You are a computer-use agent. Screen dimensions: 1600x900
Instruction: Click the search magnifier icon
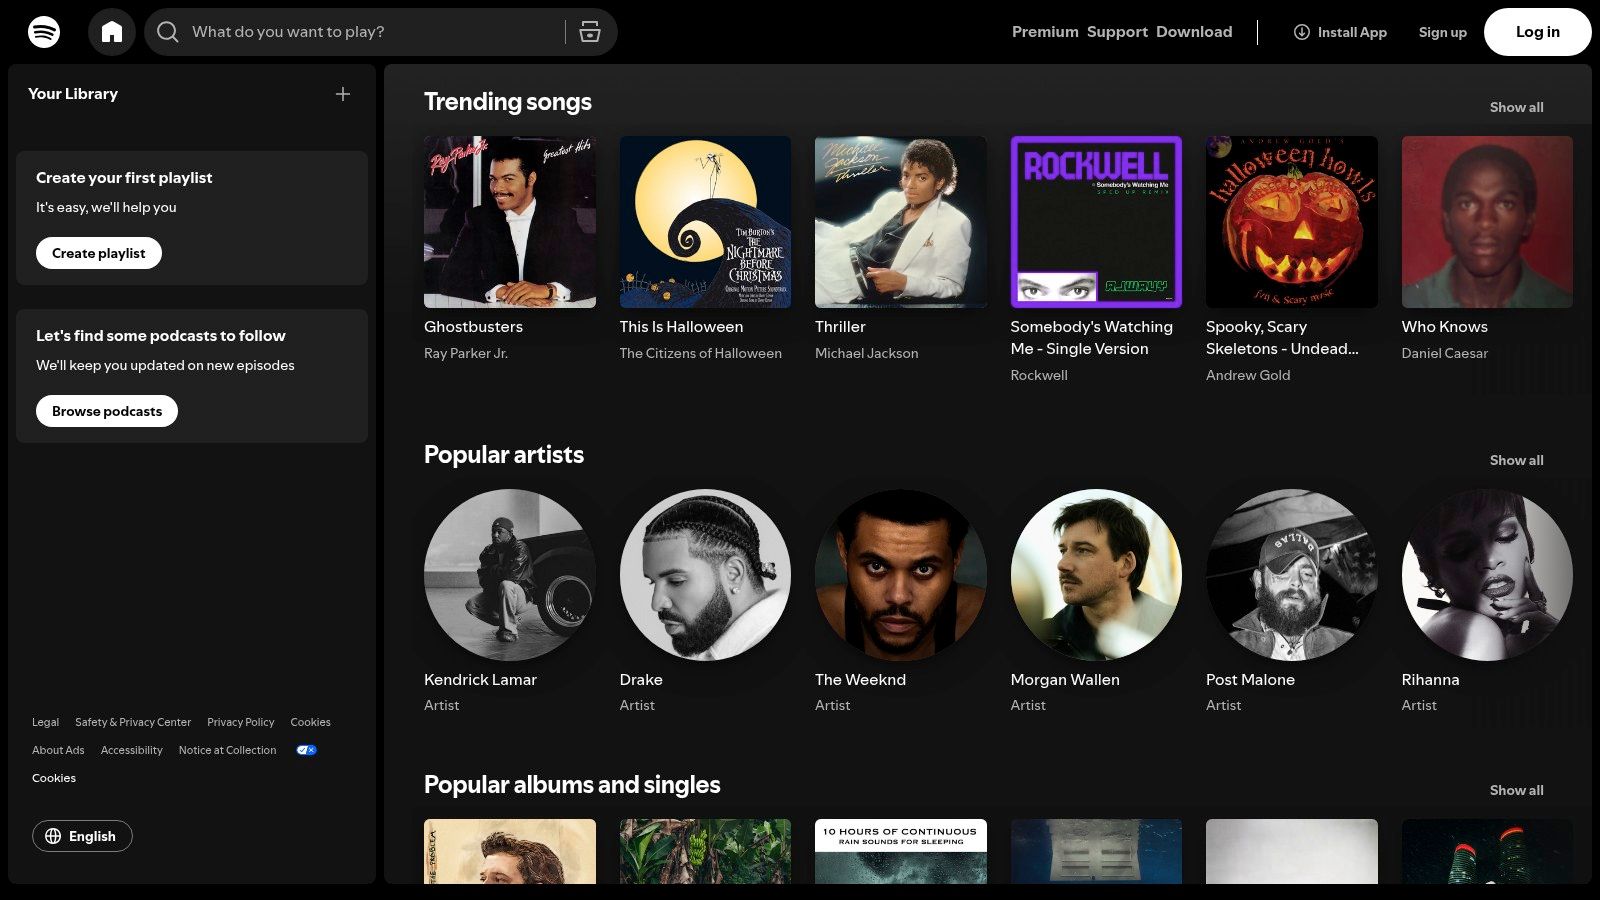[x=167, y=31]
